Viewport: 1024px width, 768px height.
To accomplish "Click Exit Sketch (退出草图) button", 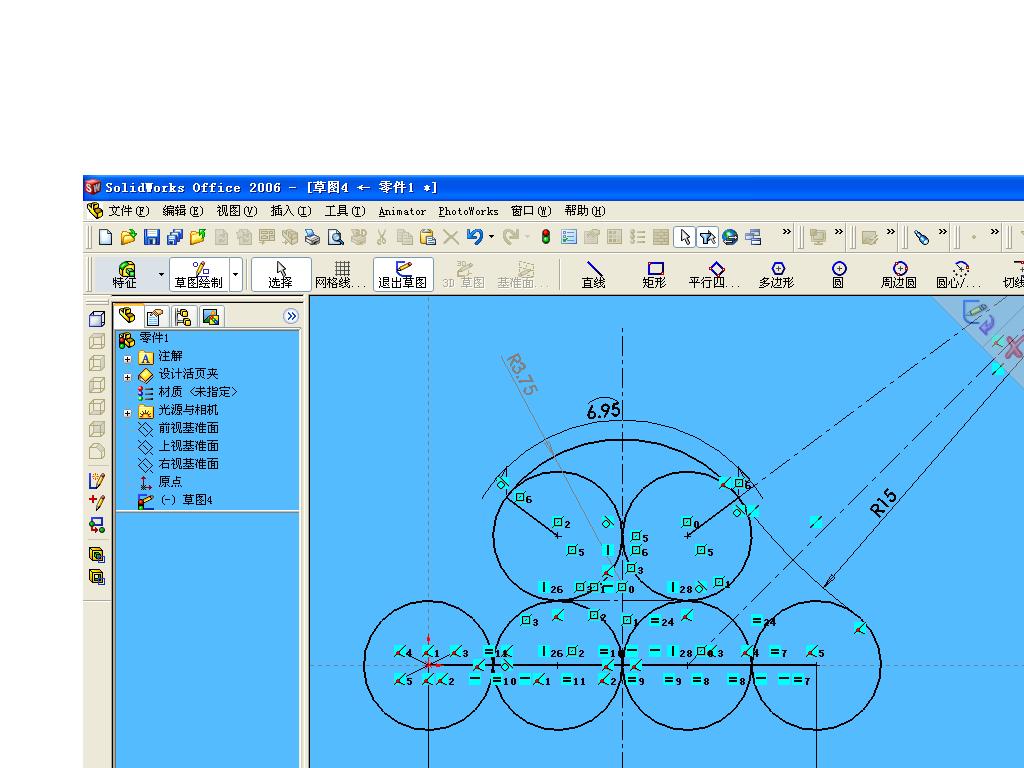I will (x=403, y=274).
